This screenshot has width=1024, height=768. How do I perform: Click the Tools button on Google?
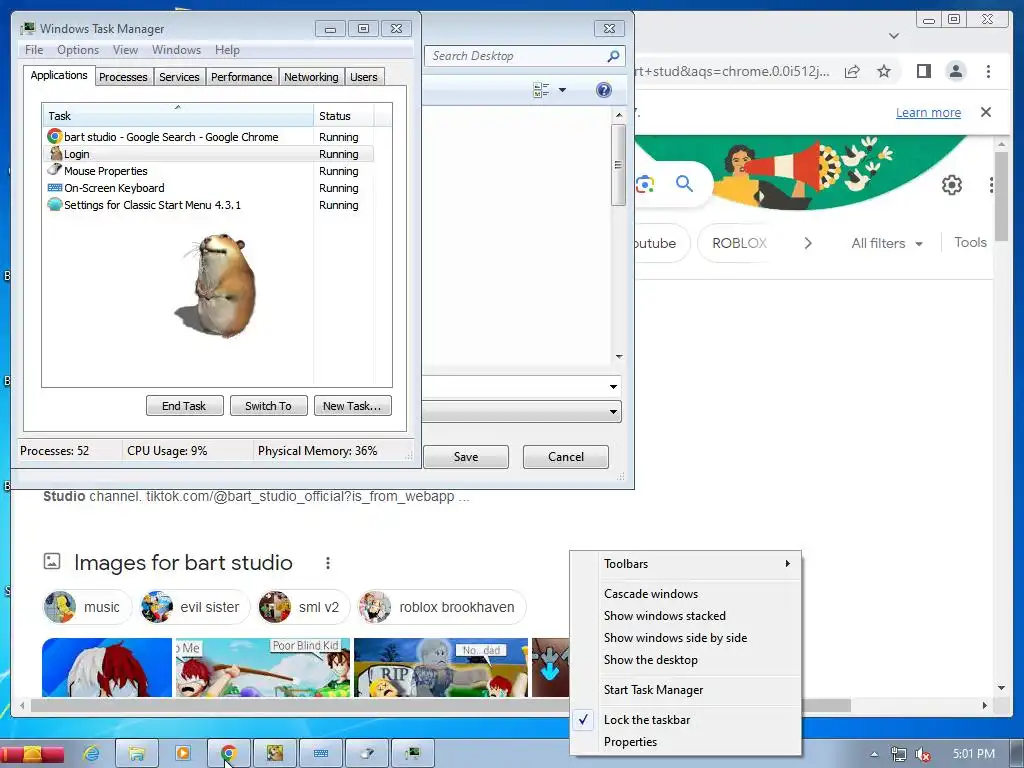tap(970, 242)
